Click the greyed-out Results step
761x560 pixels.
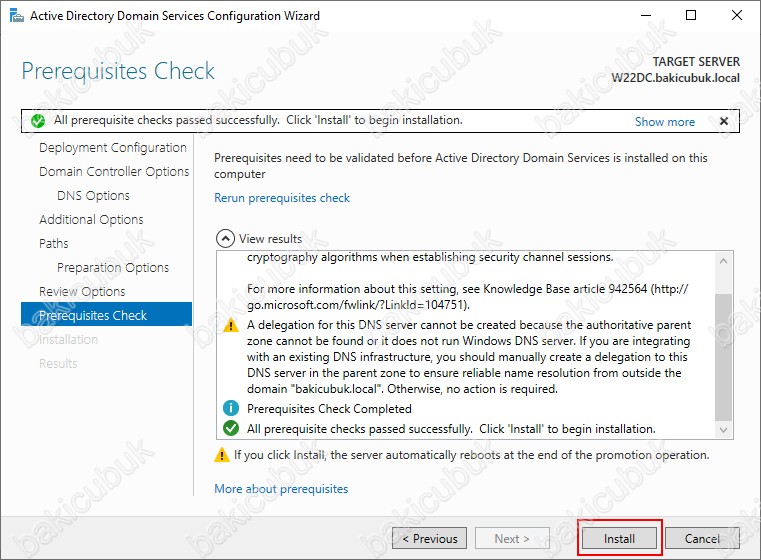tap(58, 363)
